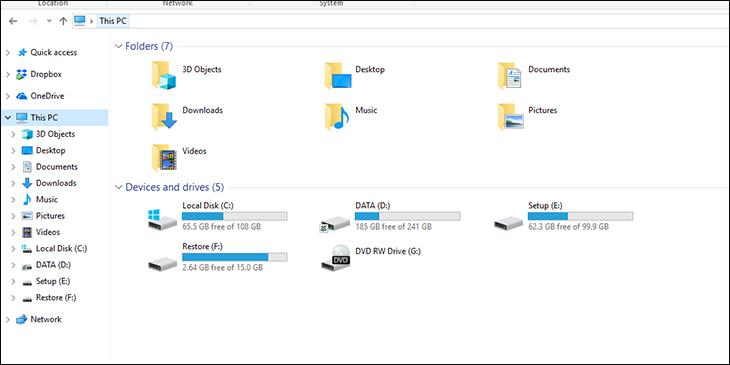730x365 pixels.
Task: Click the Restore (F:) usage bar
Action: click(235, 257)
